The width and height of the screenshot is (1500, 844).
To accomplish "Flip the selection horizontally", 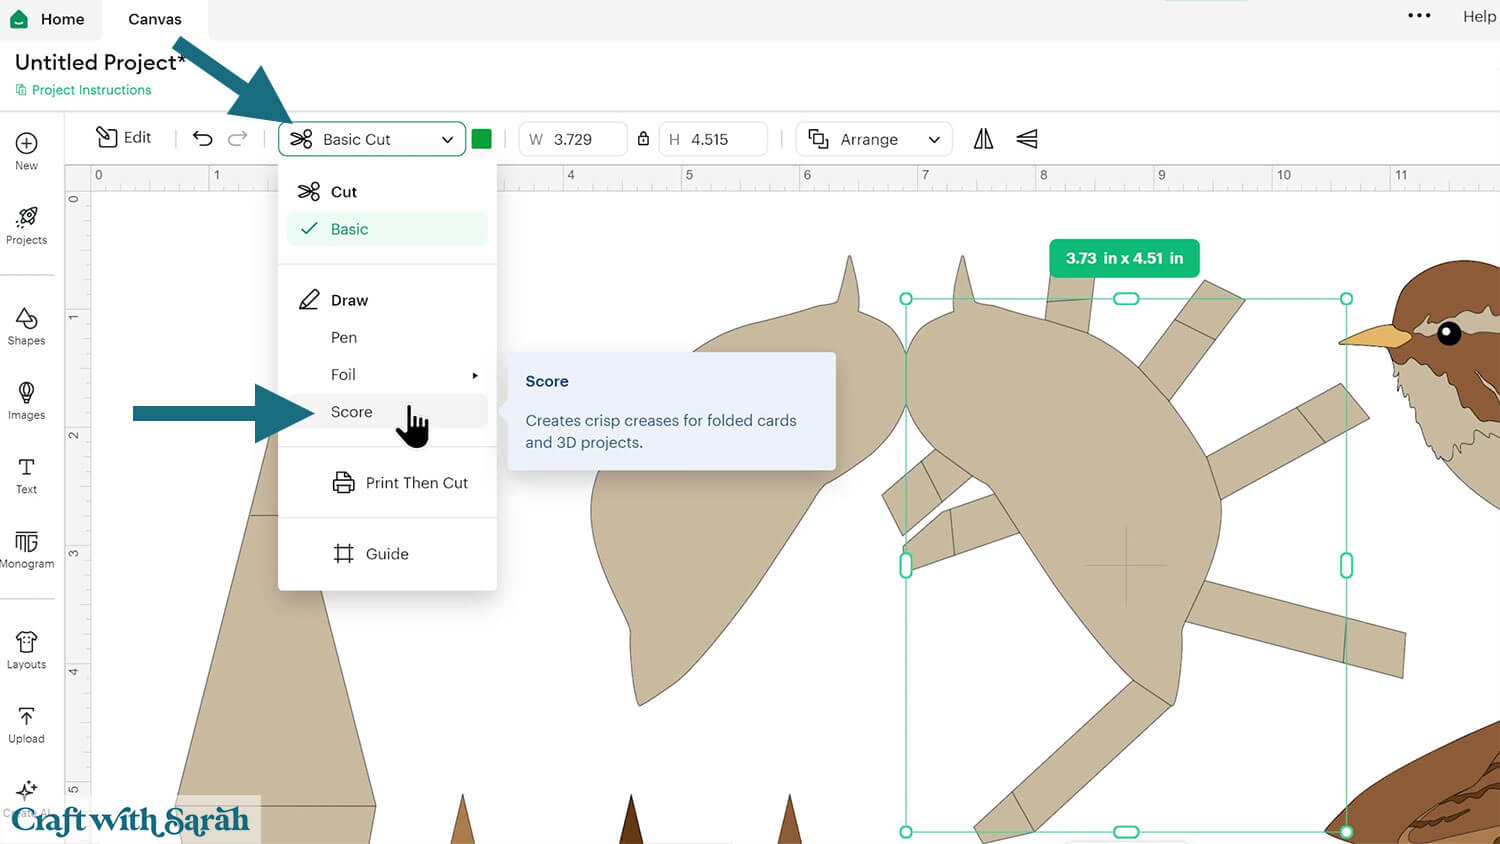I will [984, 139].
